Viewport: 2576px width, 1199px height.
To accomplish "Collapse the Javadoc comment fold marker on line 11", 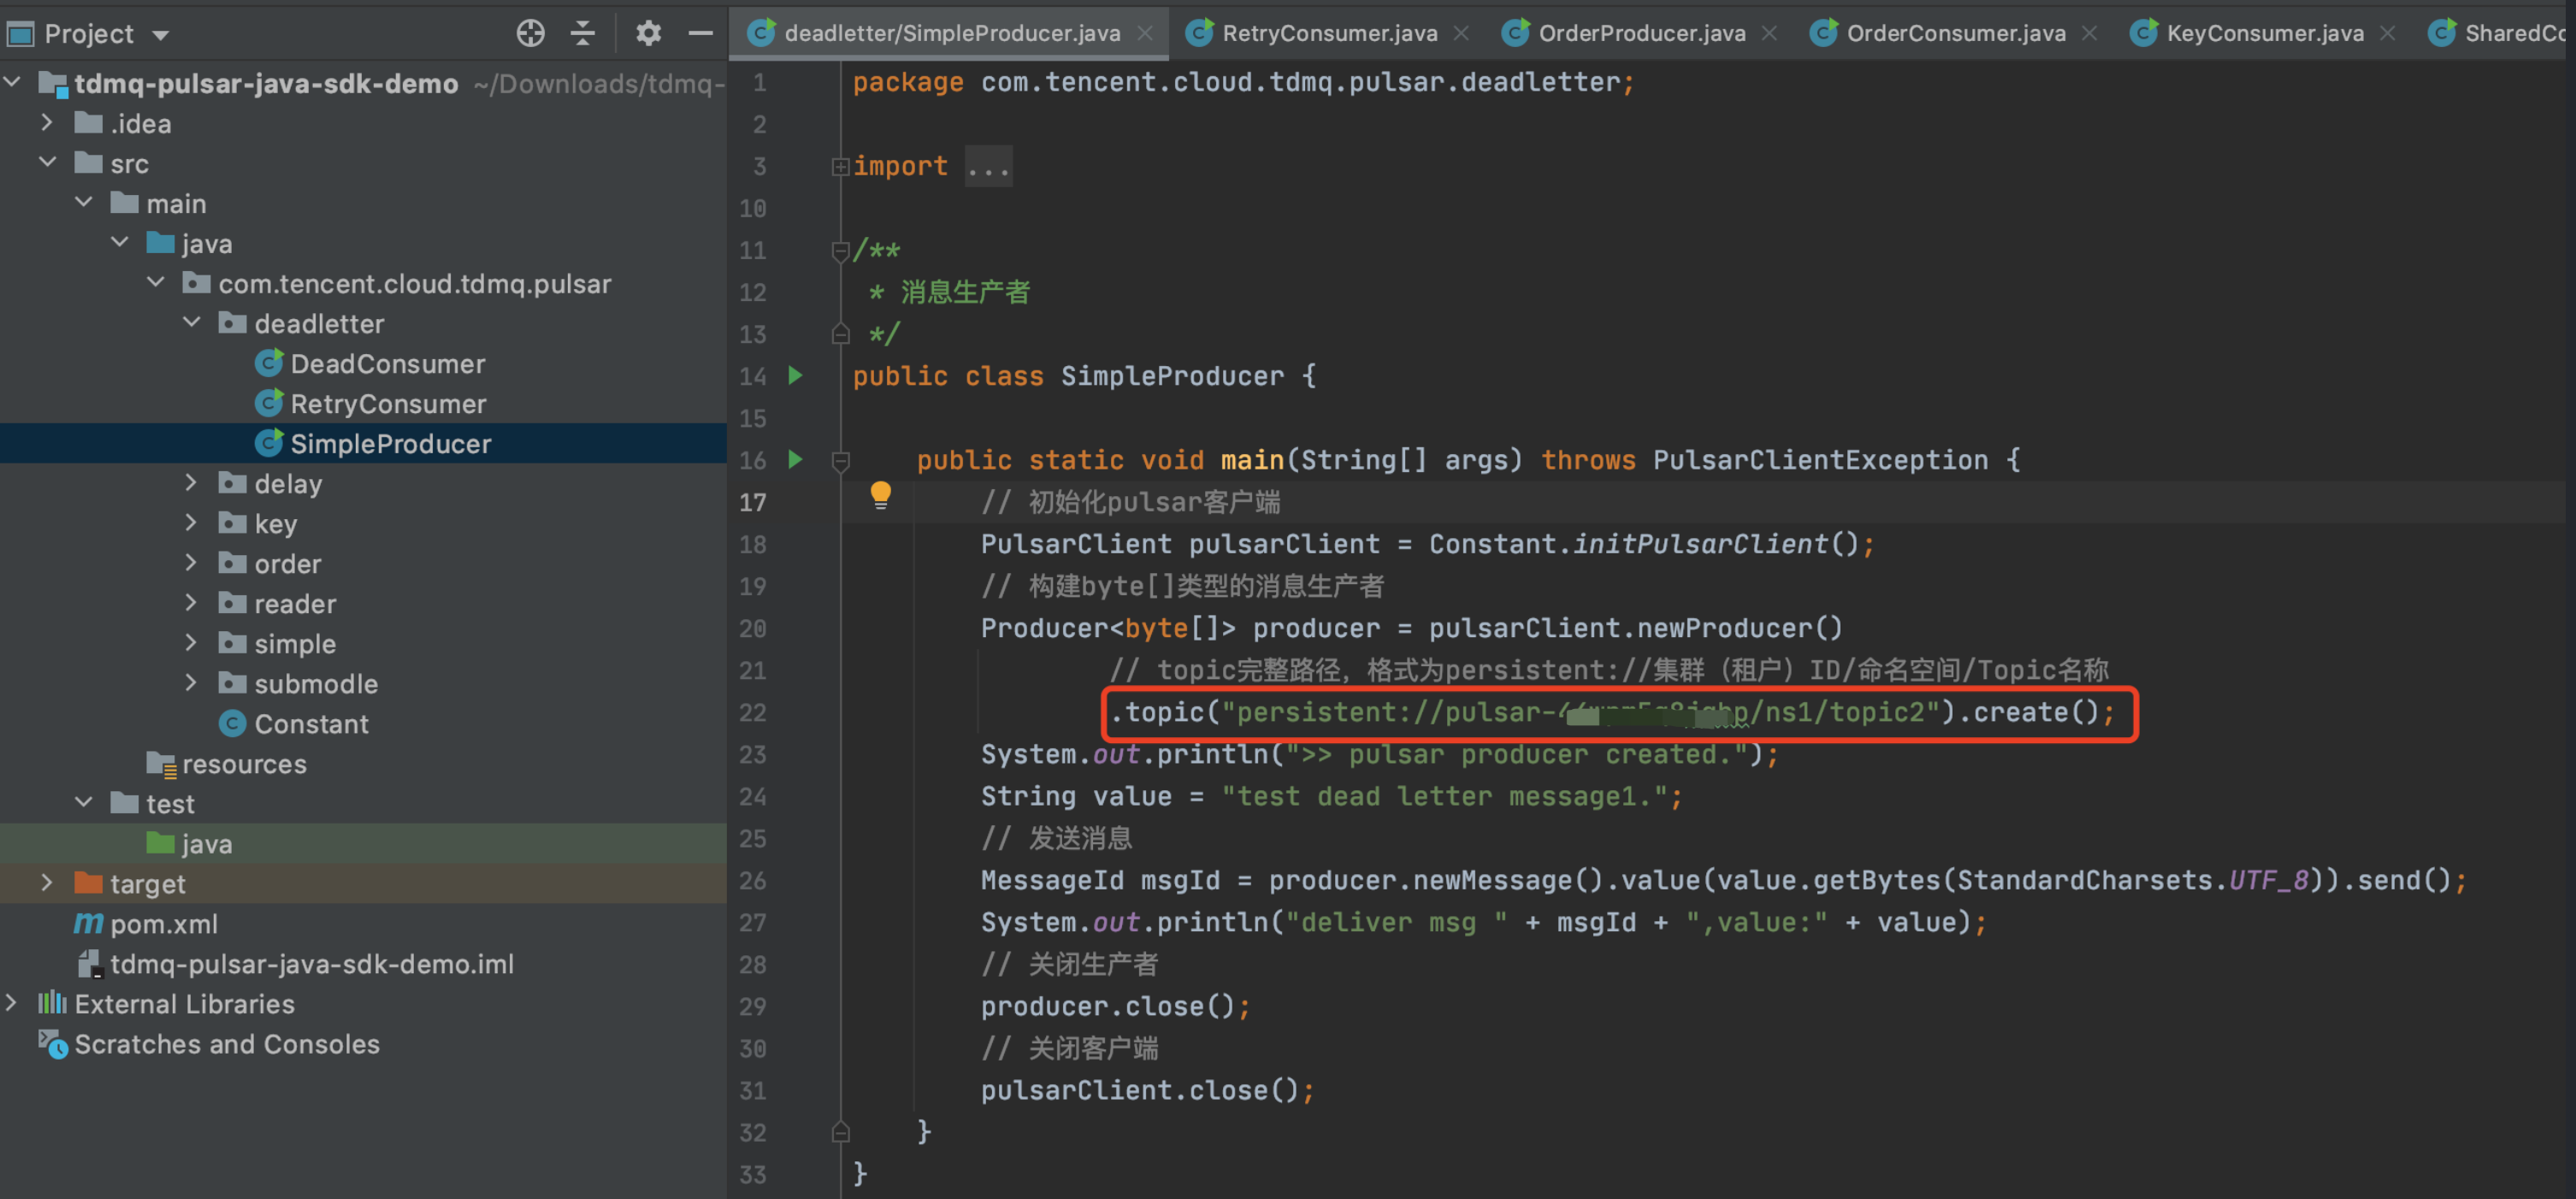I will coord(840,250).
